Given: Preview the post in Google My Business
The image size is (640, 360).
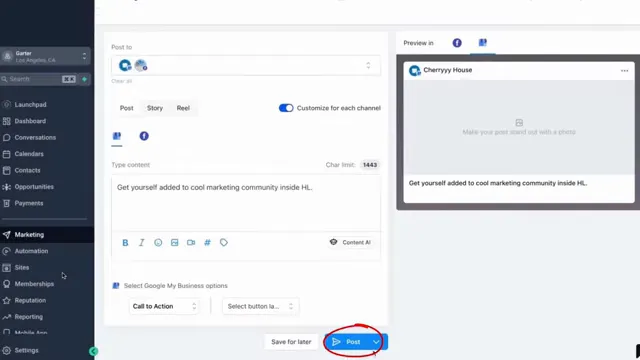Looking at the screenshot, I should [483, 42].
